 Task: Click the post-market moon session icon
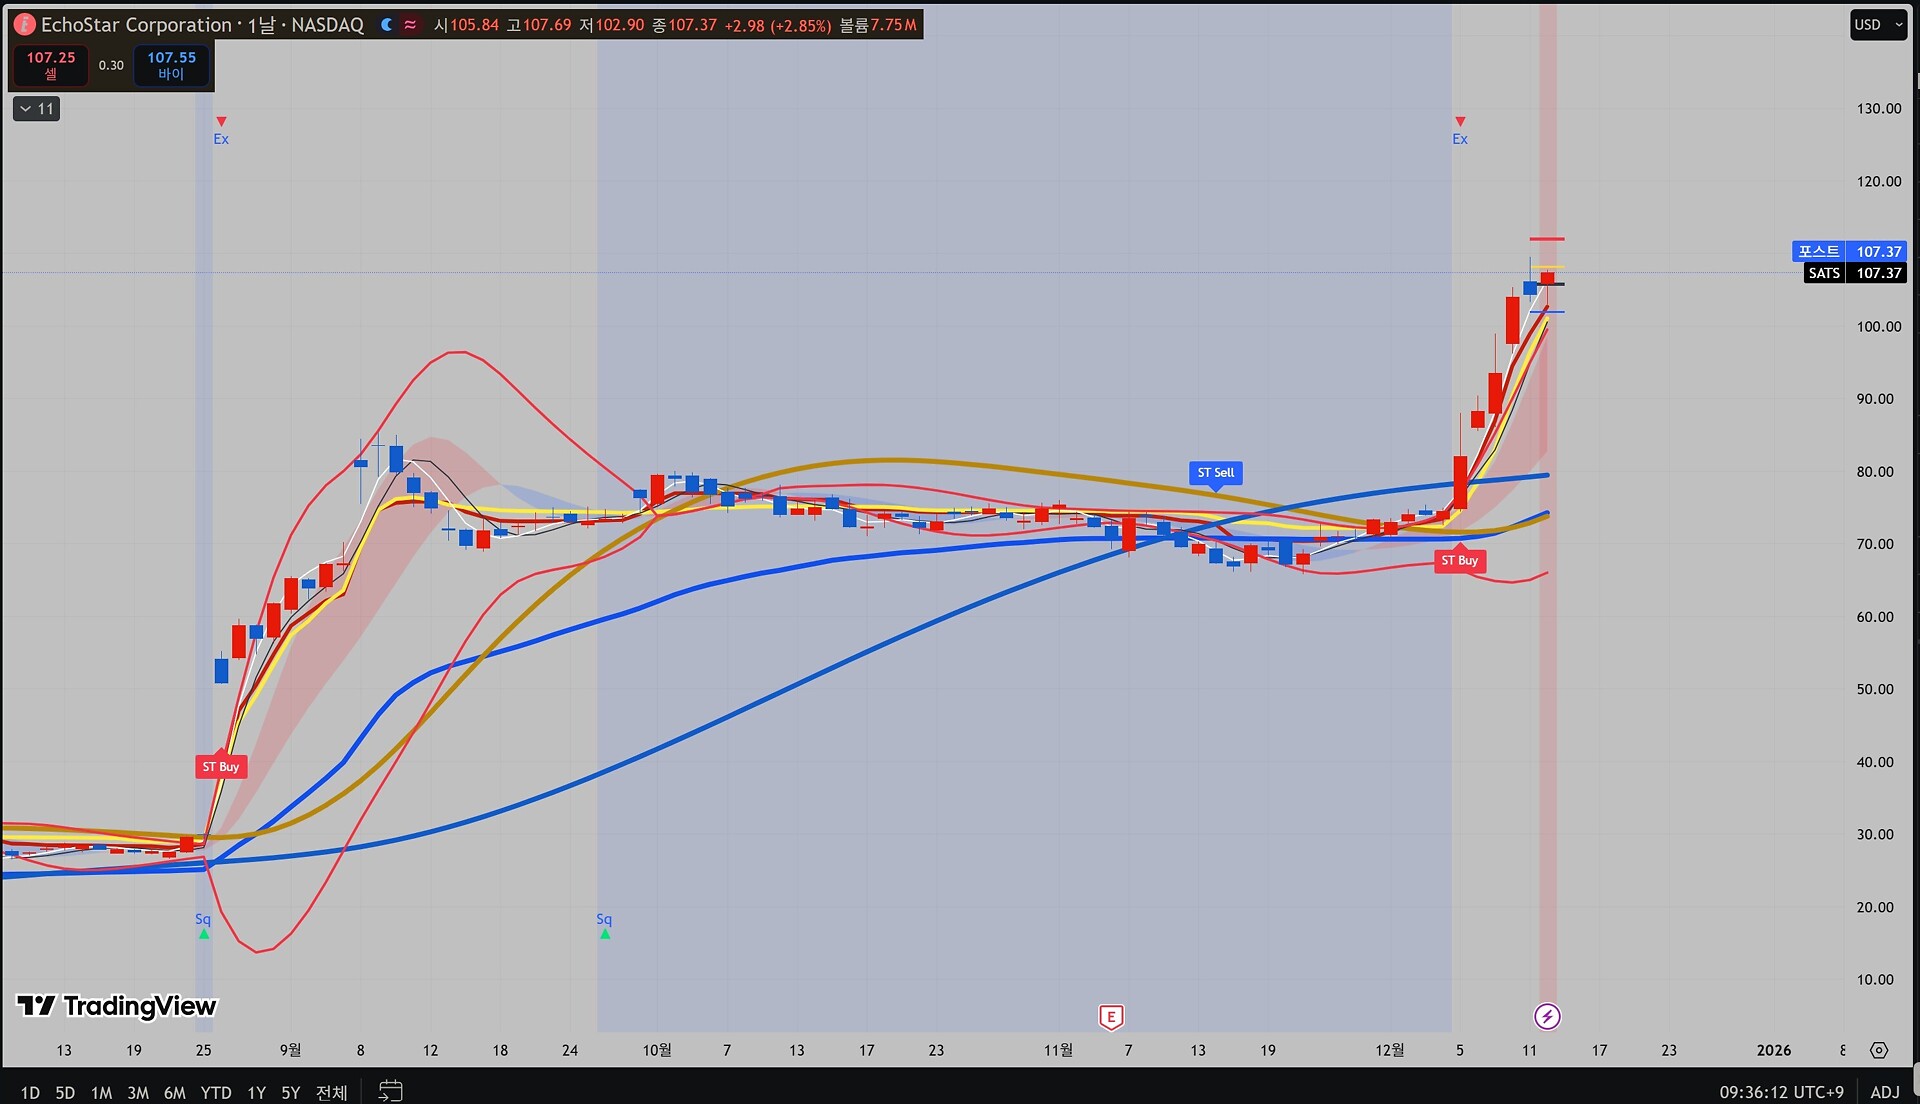[x=387, y=25]
